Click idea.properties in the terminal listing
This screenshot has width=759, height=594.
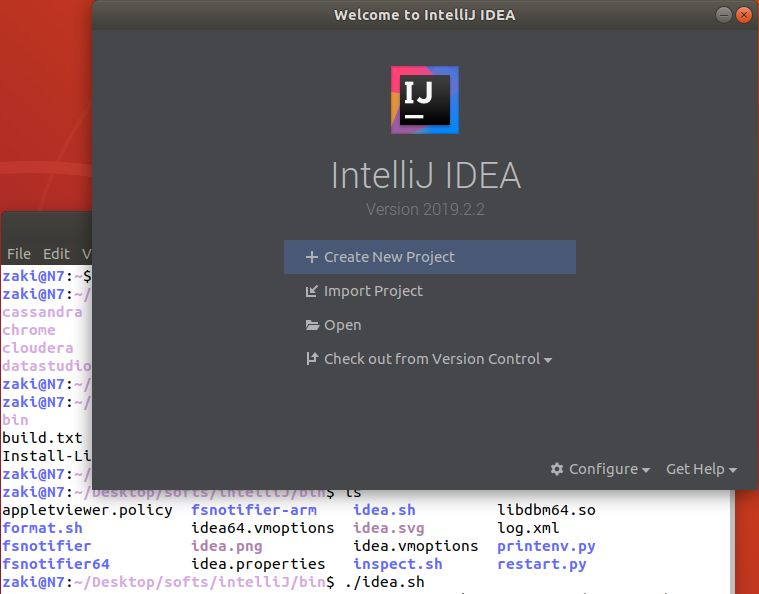pyautogui.click(x=258, y=564)
